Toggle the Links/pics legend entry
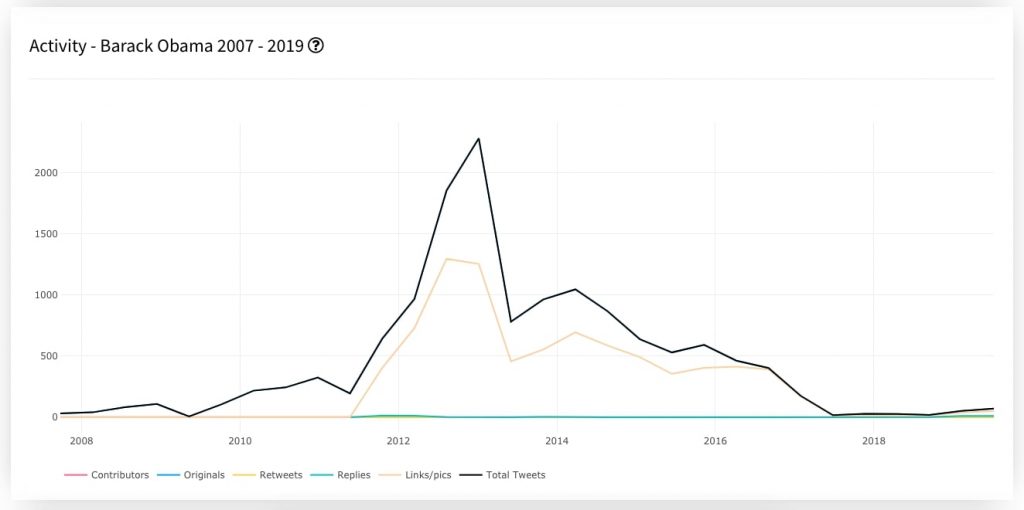Screen dimensions: 1024x510 [x=414, y=475]
